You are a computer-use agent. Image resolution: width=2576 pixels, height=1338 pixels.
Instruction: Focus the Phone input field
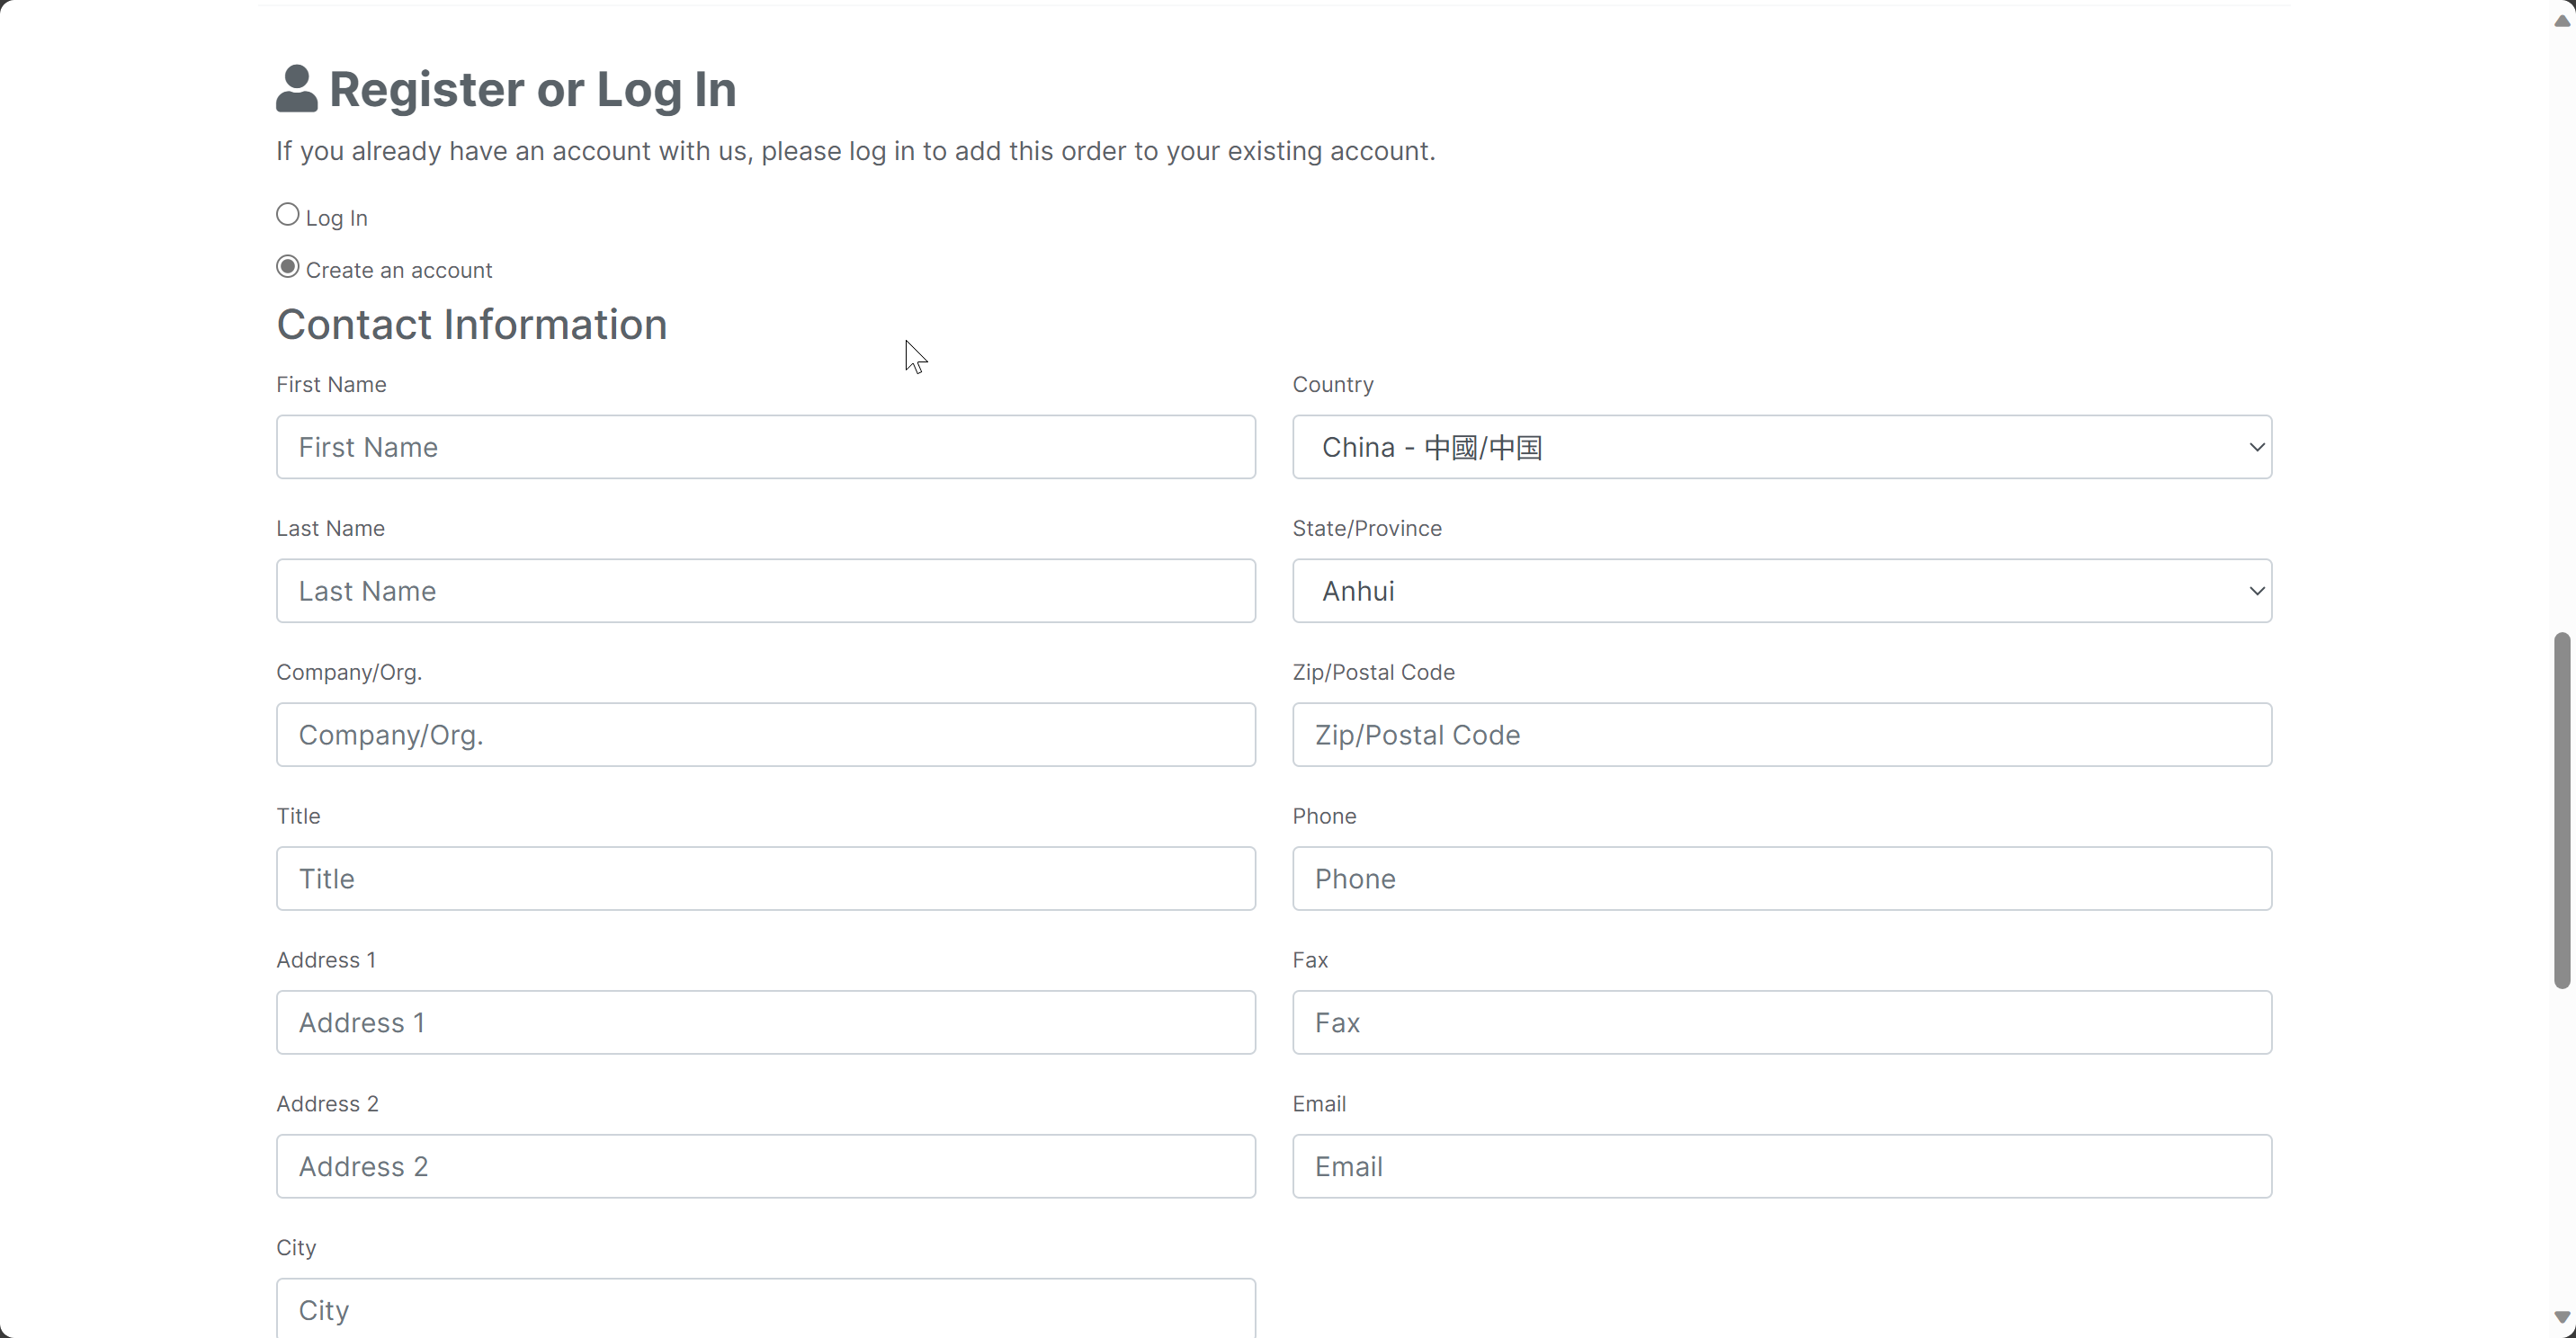(1782, 879)
